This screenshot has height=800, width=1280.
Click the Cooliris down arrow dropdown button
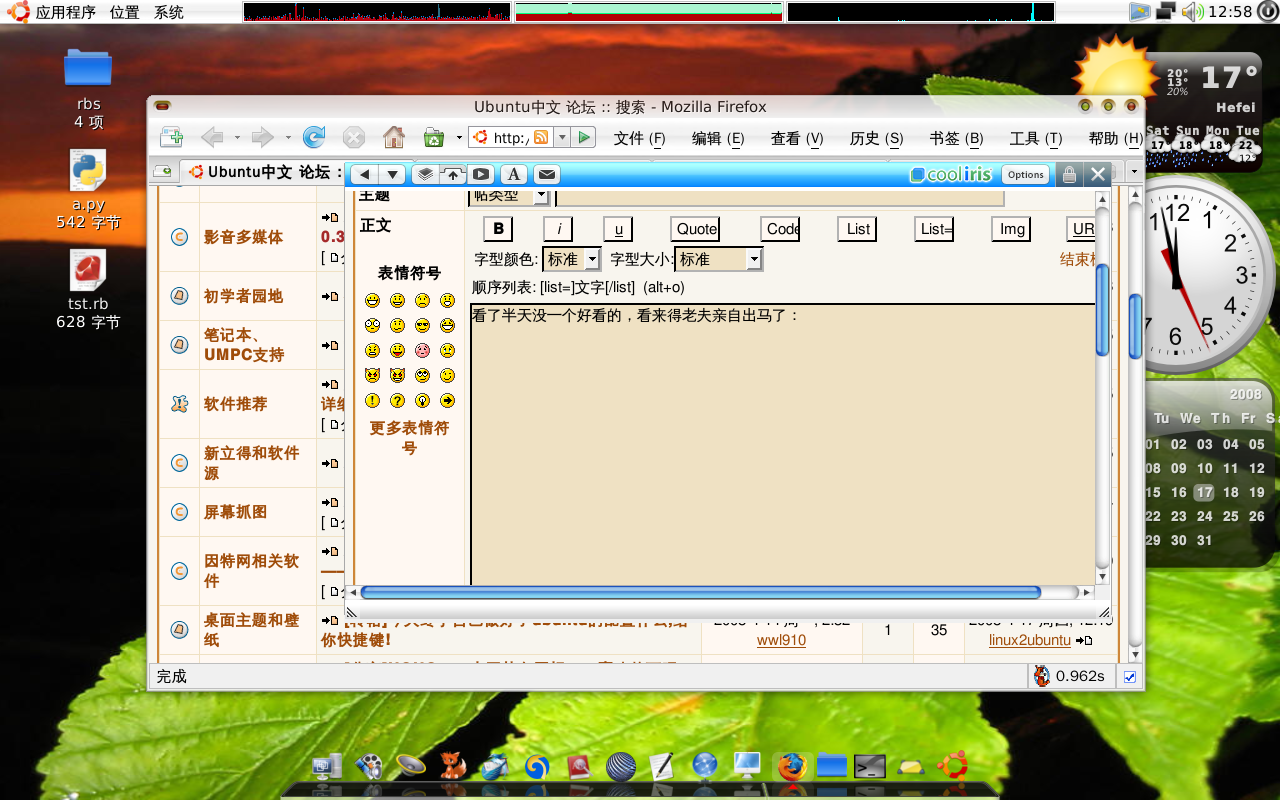pyautogui.click(x=393, y=174)
